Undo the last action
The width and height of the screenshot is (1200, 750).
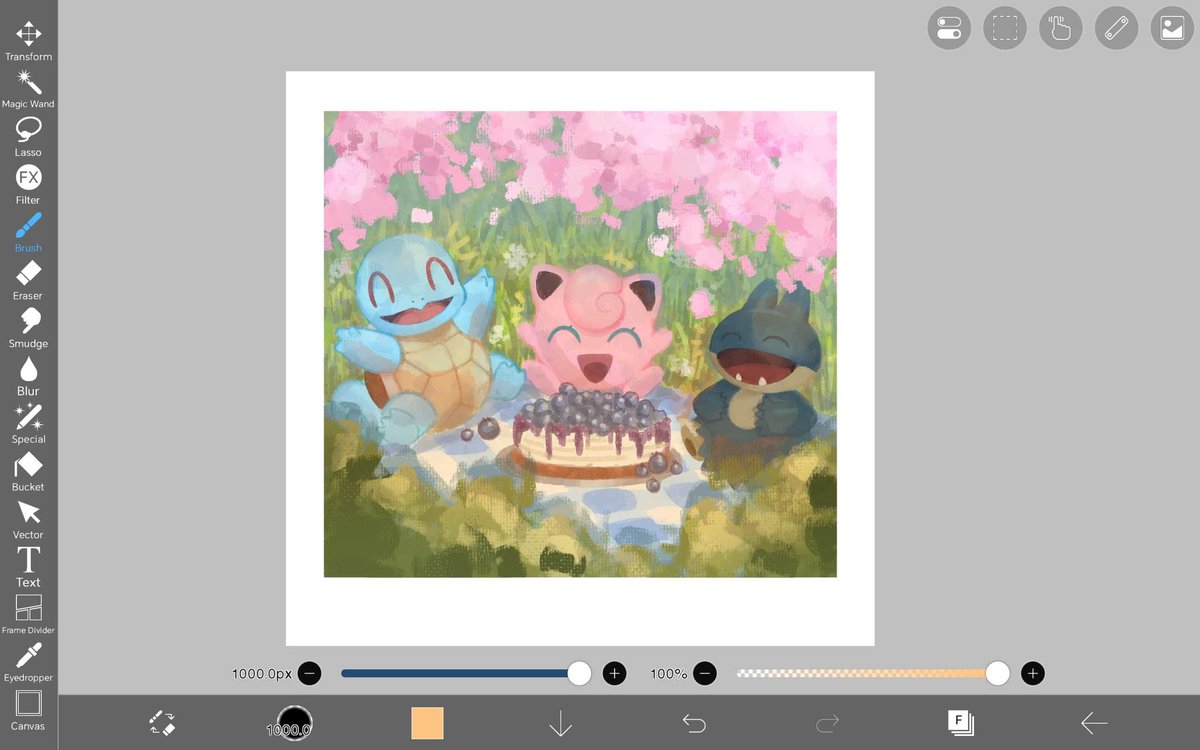click(694, 723)
